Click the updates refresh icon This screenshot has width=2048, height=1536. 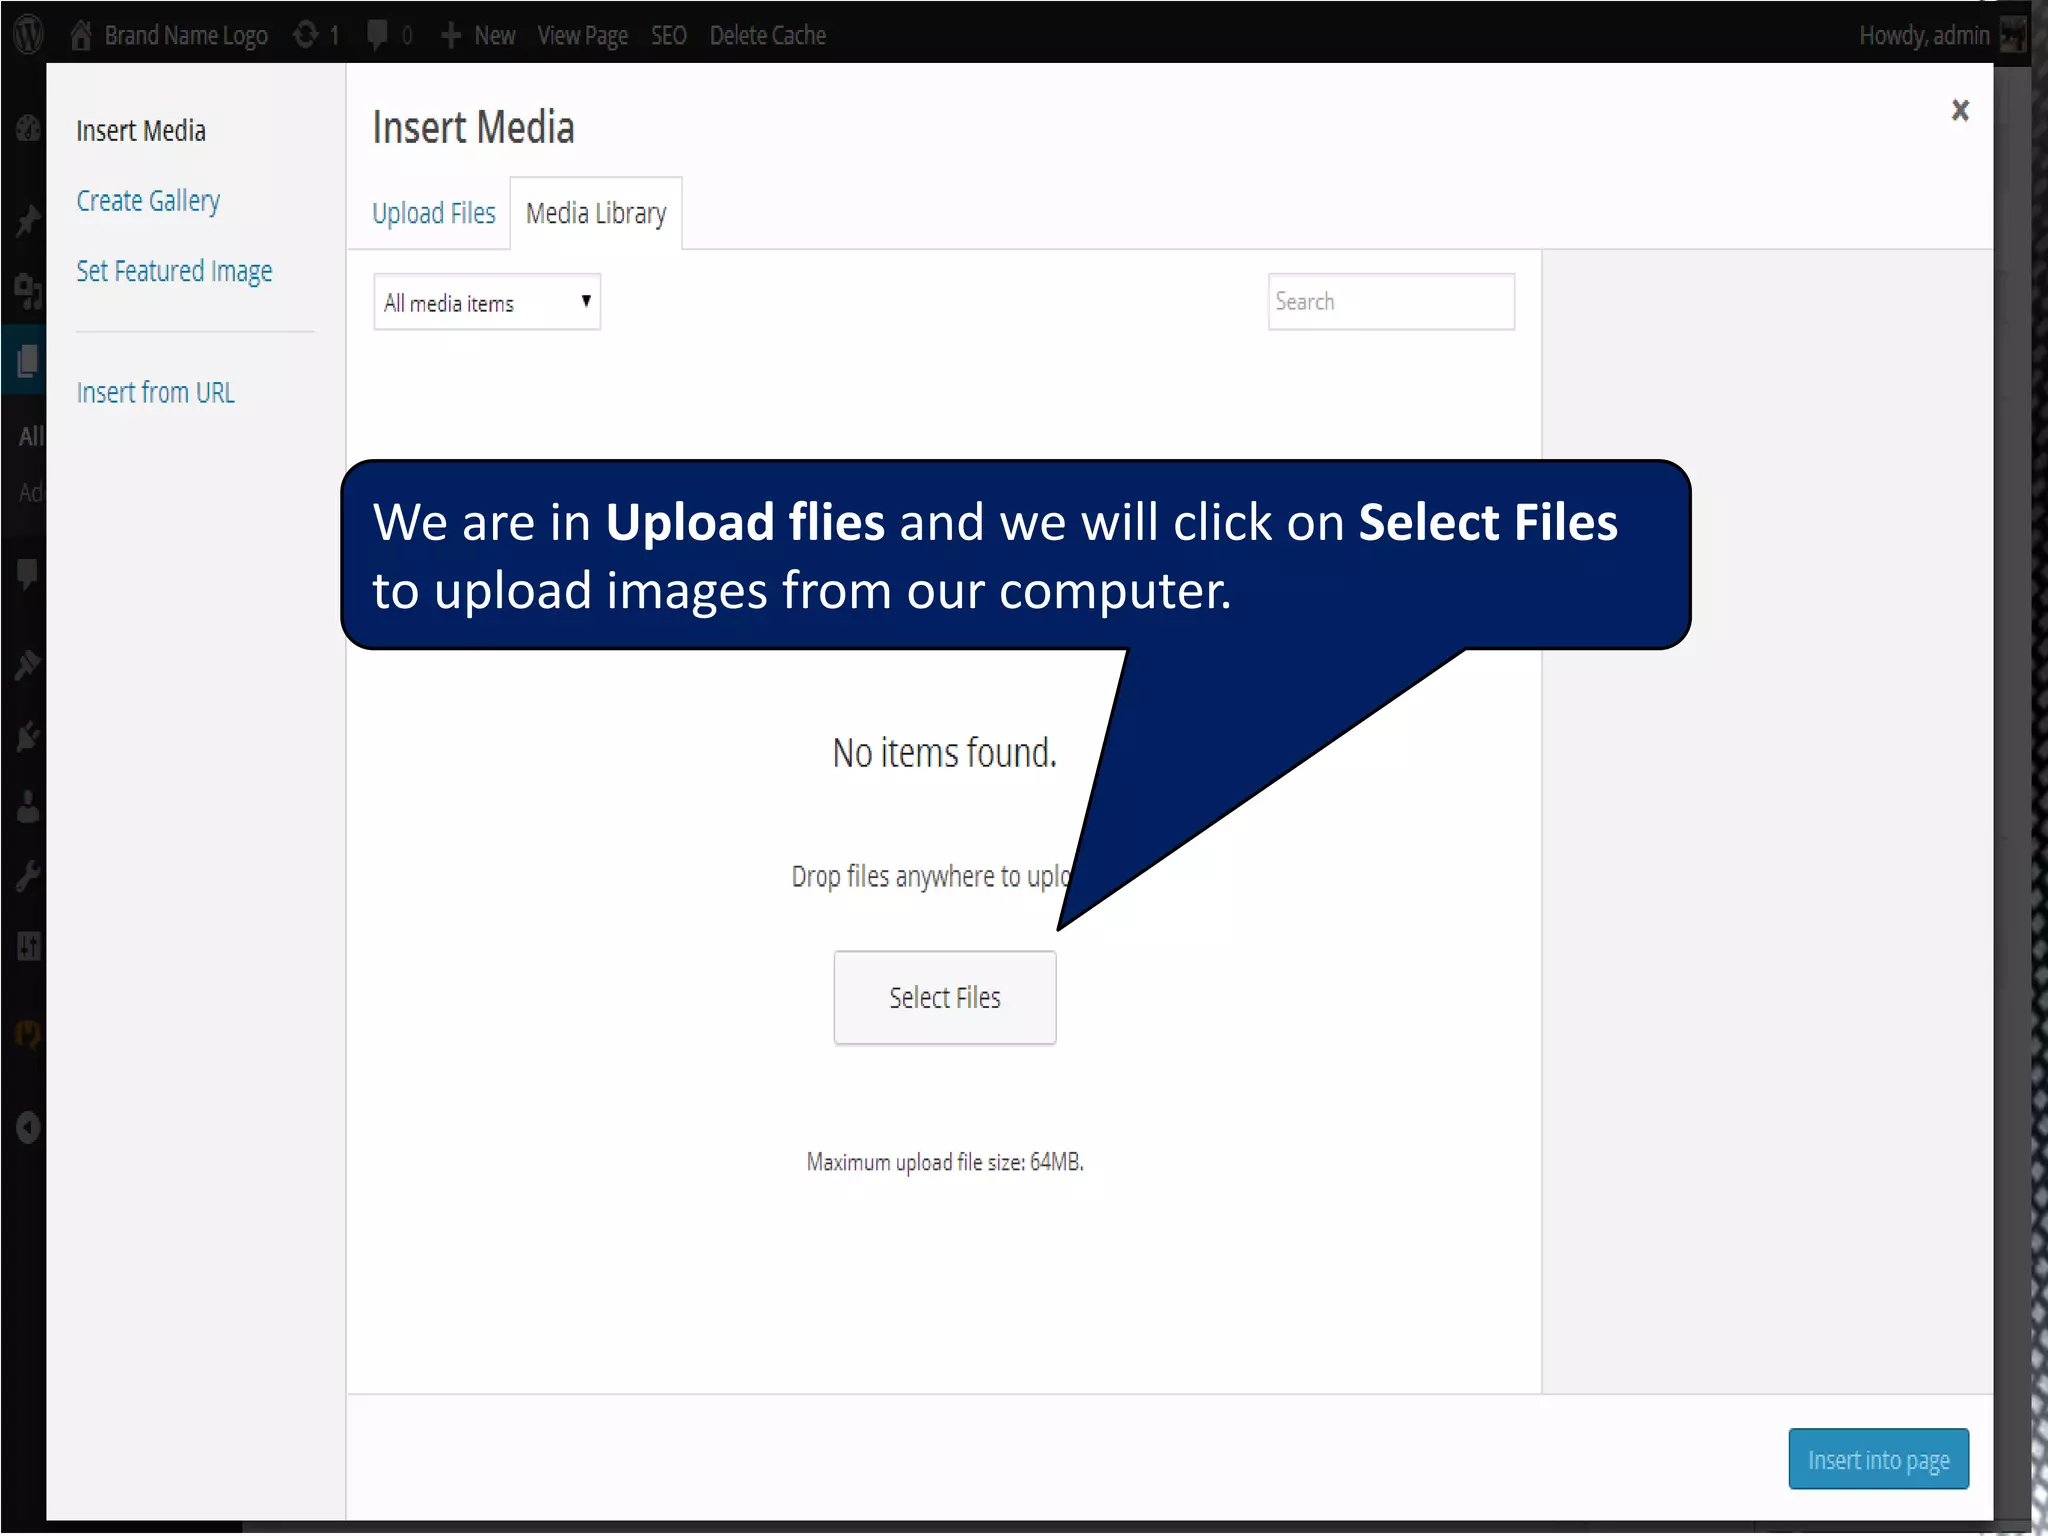[306, 35]
